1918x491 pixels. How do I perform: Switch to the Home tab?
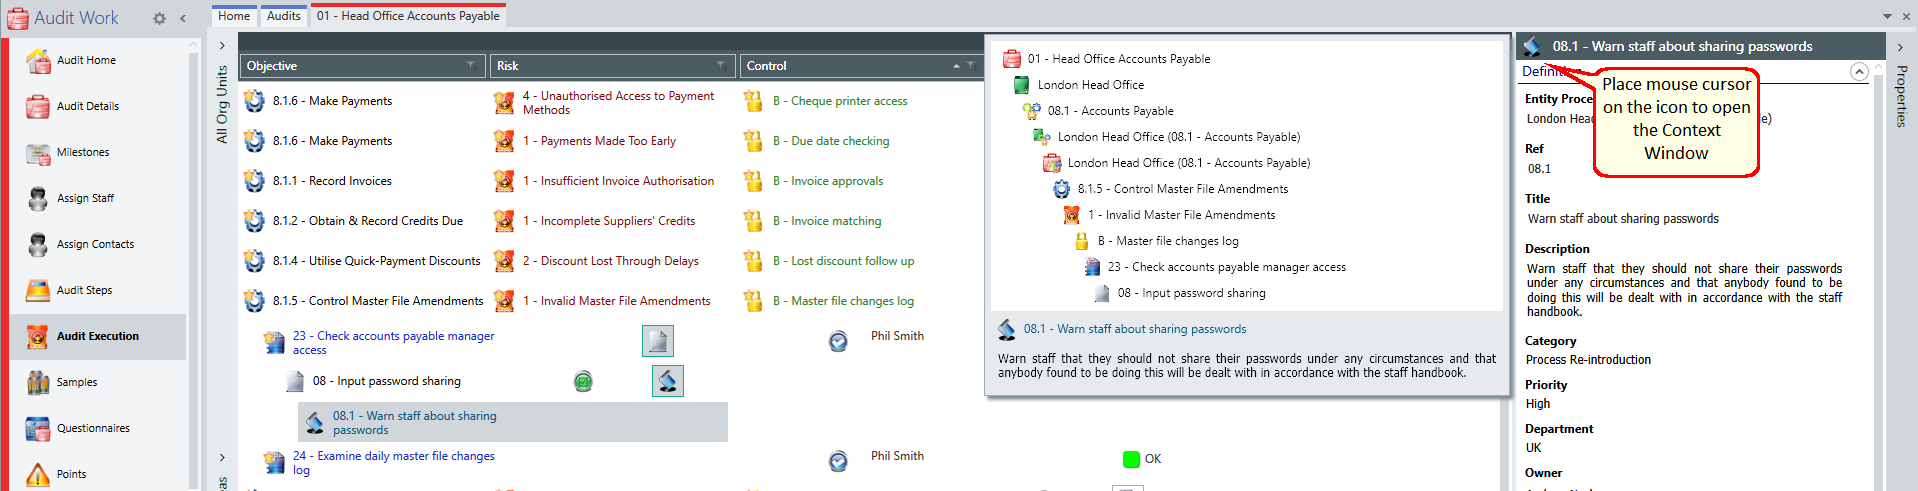point(234,16)
